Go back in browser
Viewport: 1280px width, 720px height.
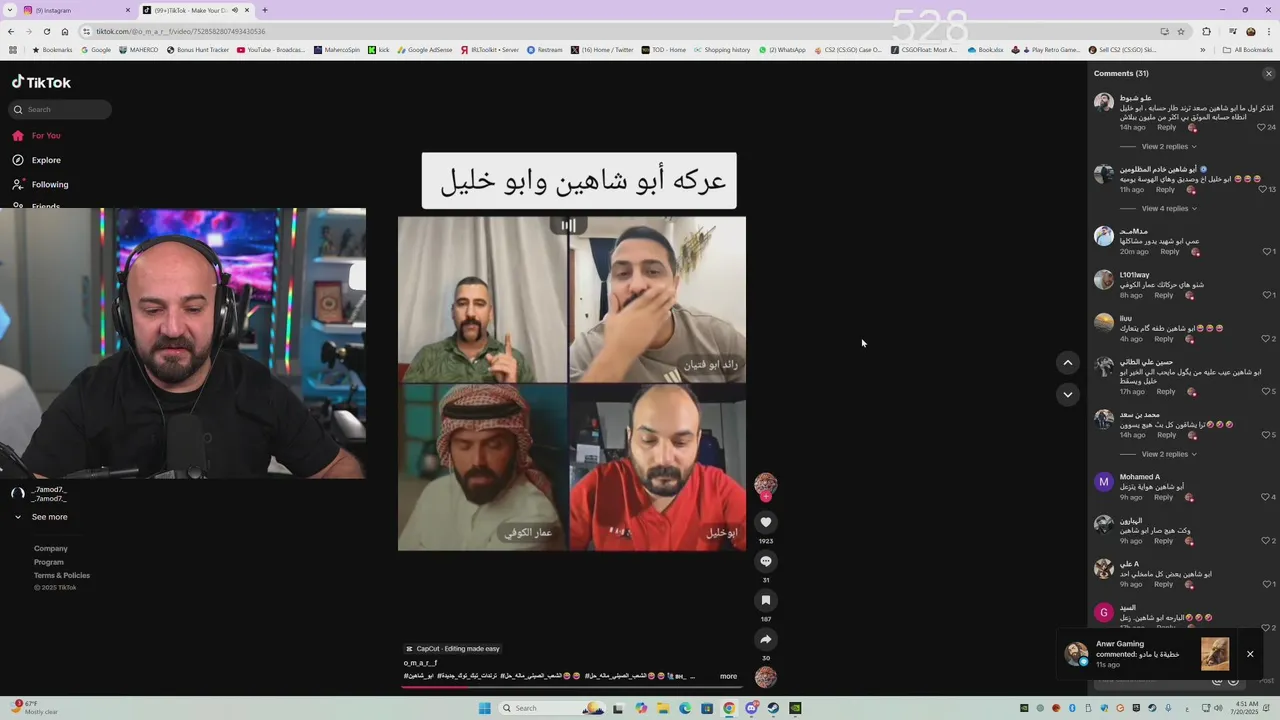click(x=11, y=31)
